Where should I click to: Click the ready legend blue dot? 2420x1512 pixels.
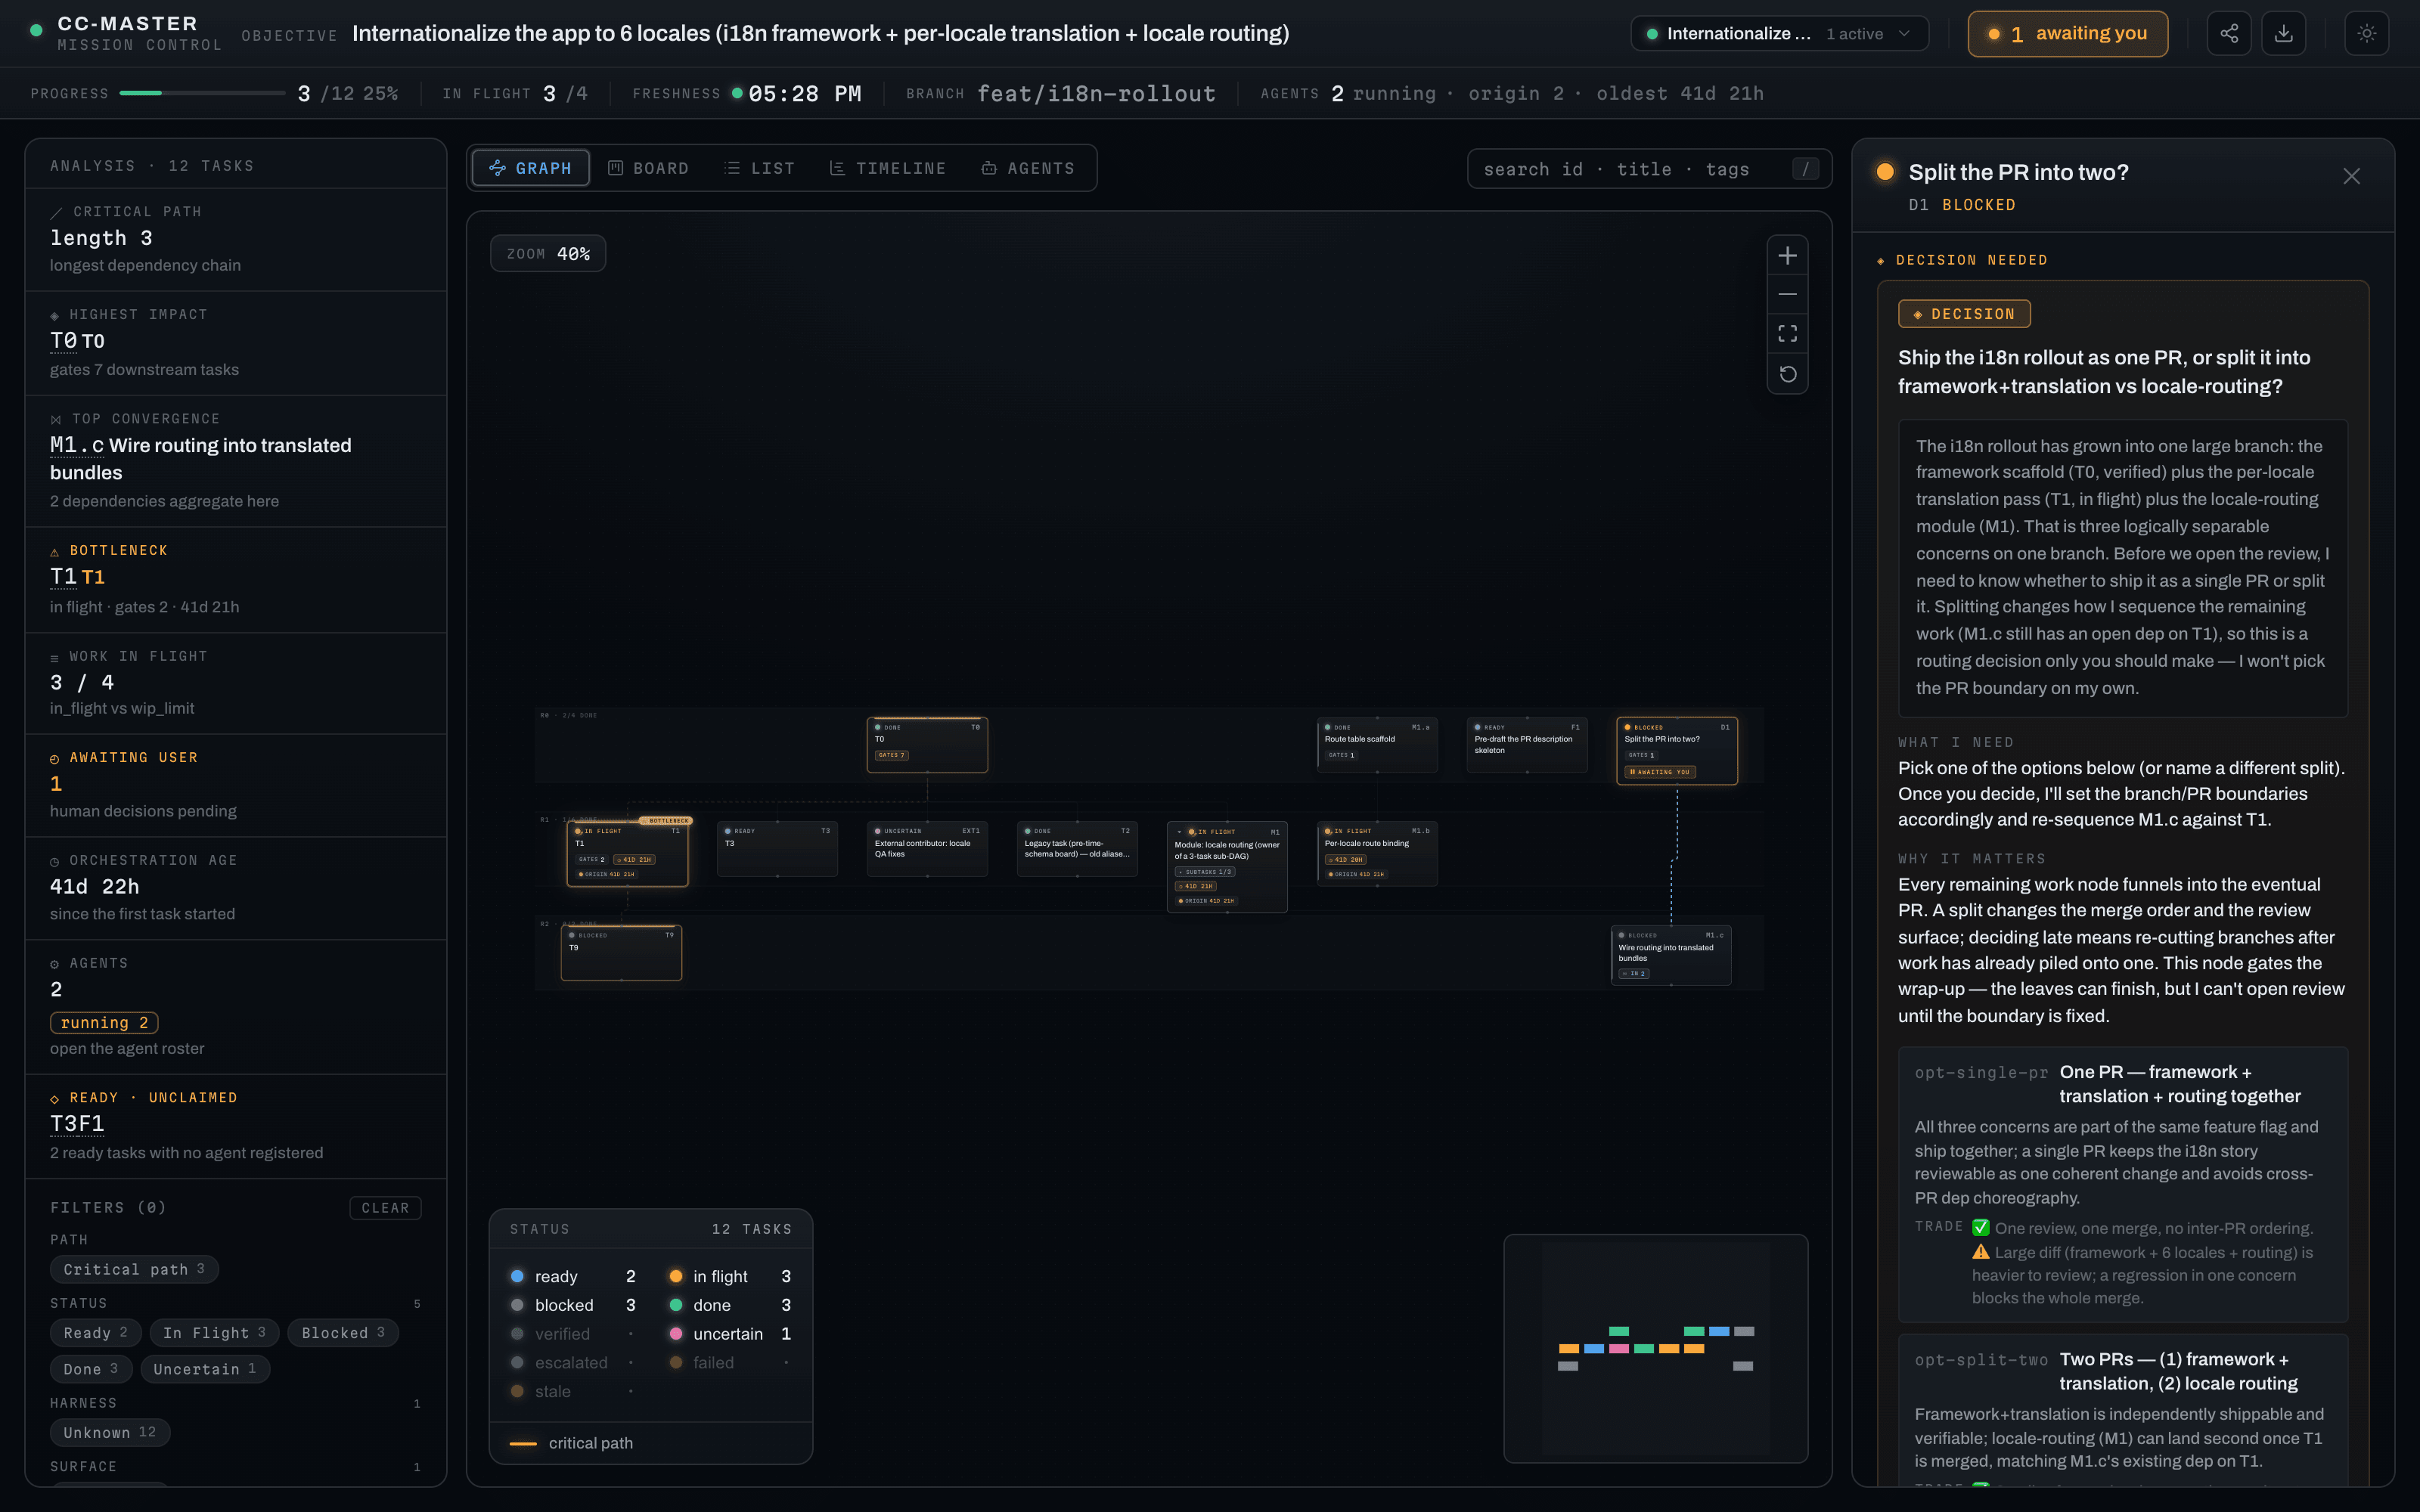517,1276
